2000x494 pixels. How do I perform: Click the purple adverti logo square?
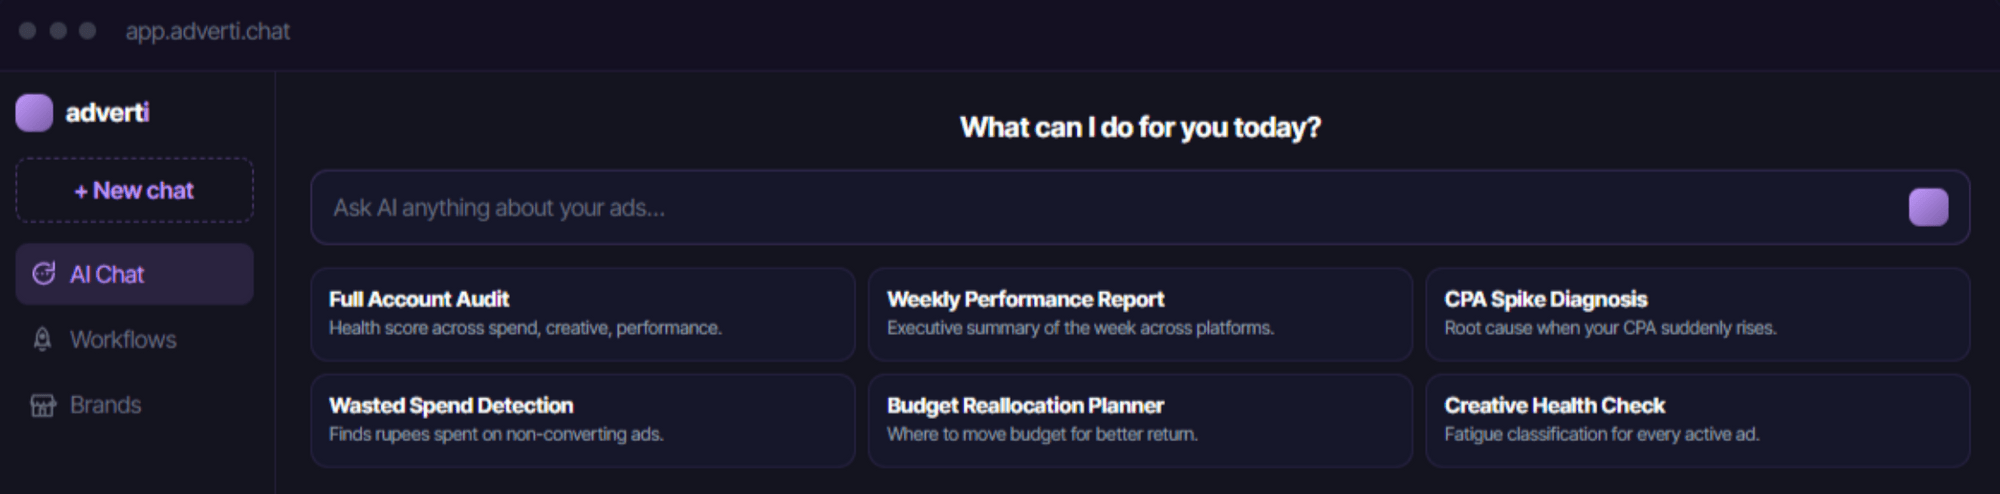(34, 113)
